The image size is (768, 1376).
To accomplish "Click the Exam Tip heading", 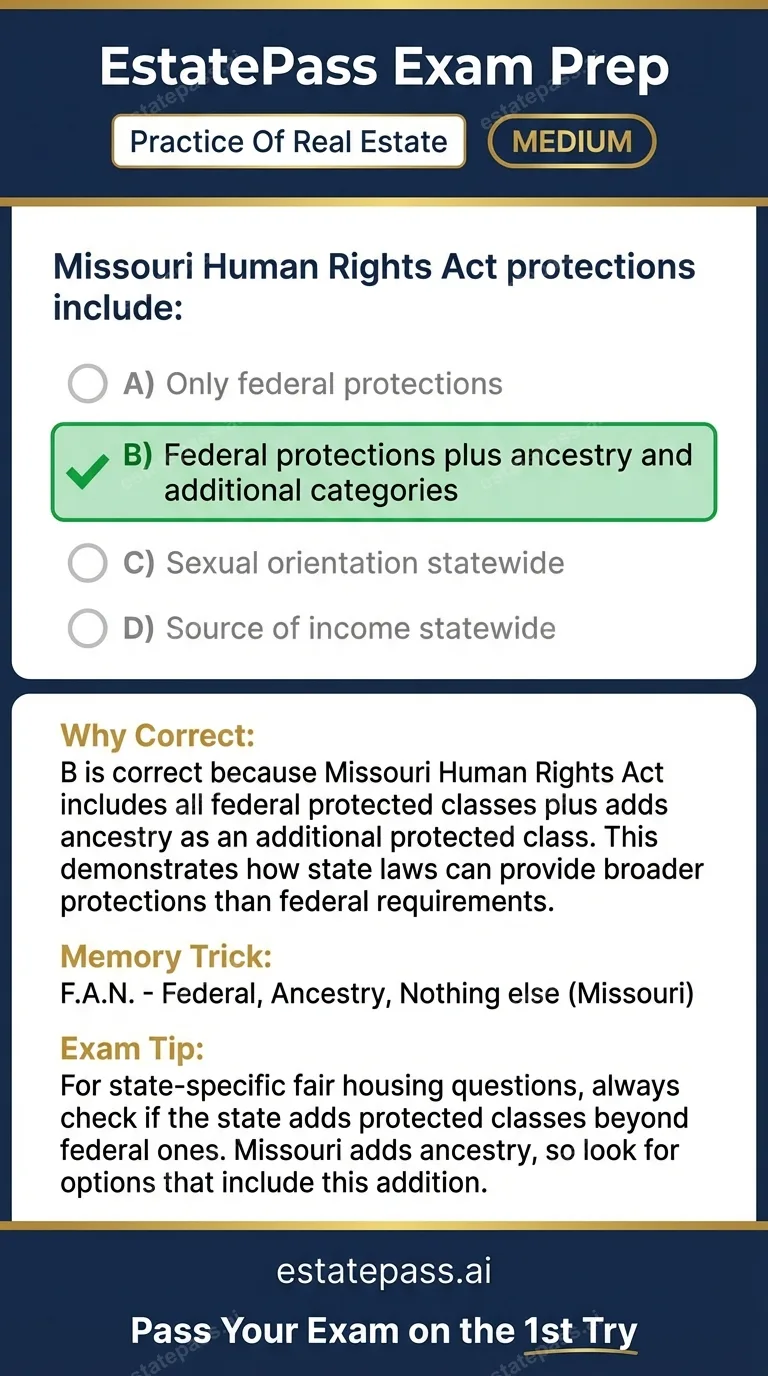I will (x=130, y=1049).
